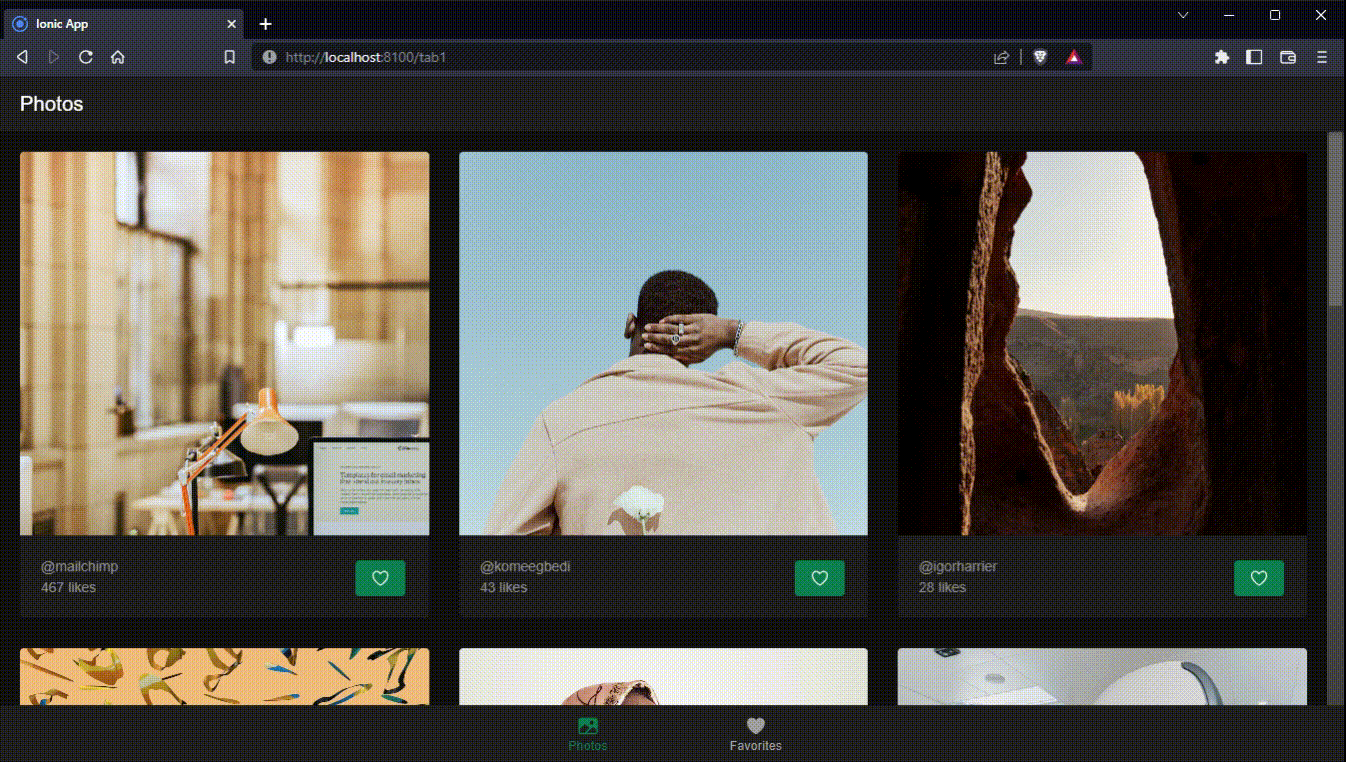This screenshot has height=762, width=1346.
Task: Minimize the browser window
Action: pyautogui.click(x=1229, y=15)
